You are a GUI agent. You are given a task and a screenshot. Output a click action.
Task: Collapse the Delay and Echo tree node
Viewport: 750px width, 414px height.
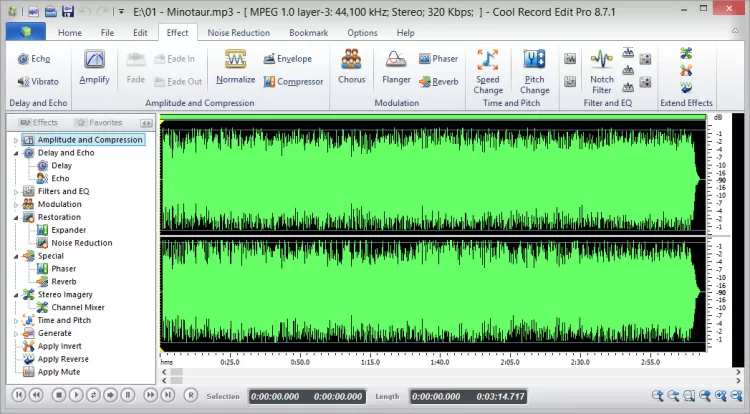coord(16,153)
